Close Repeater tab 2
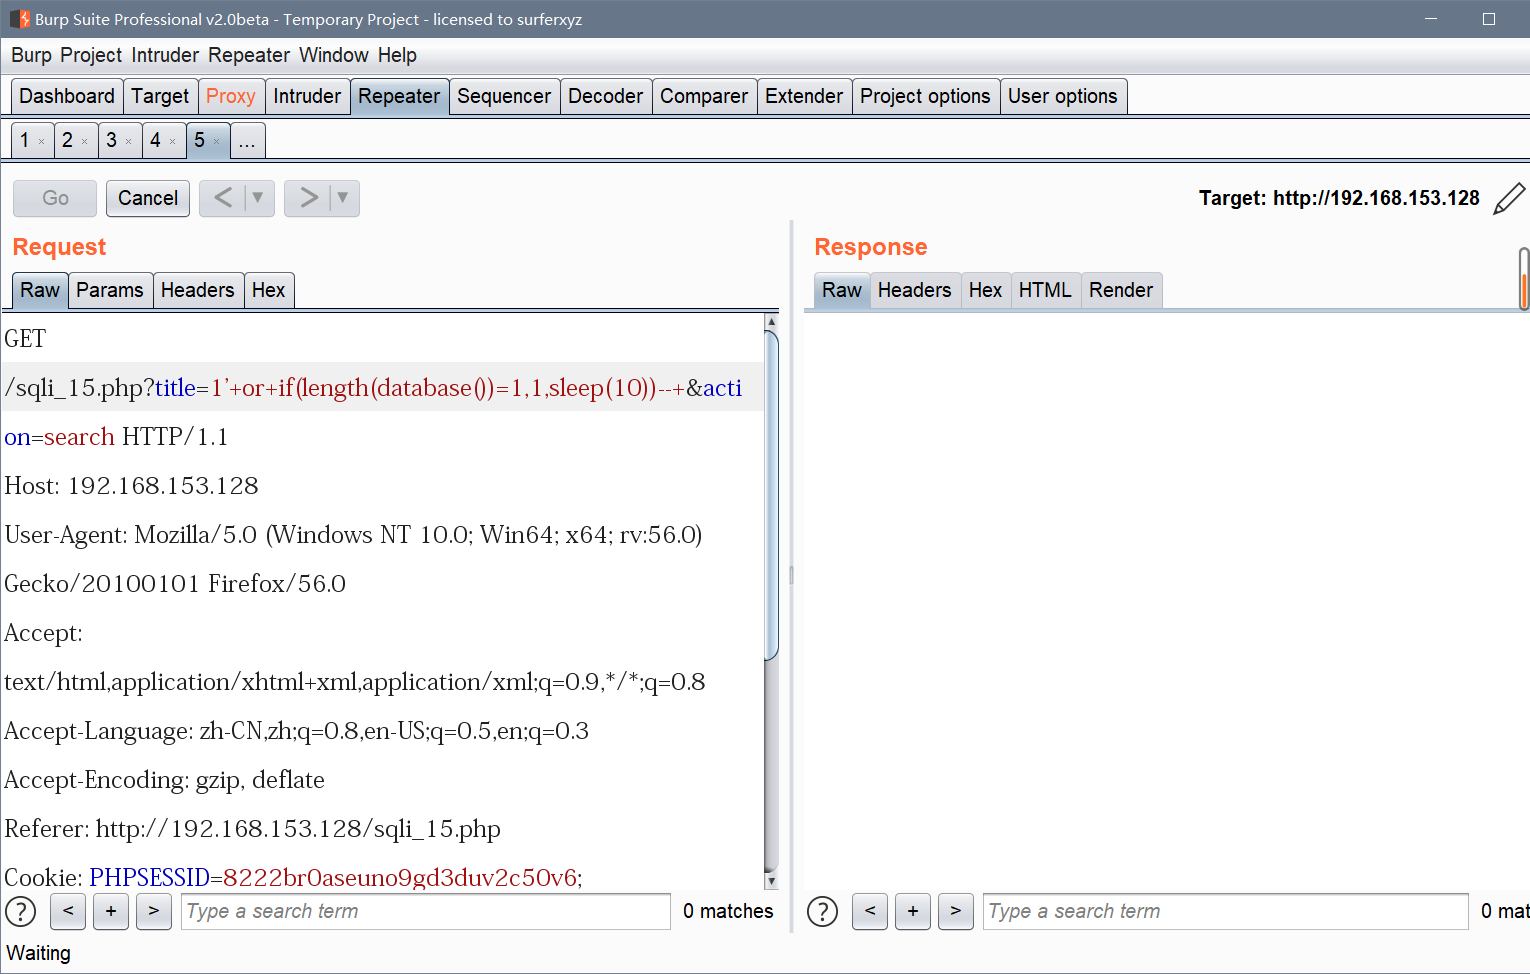1530x974 pixels. tap(85, 142)
